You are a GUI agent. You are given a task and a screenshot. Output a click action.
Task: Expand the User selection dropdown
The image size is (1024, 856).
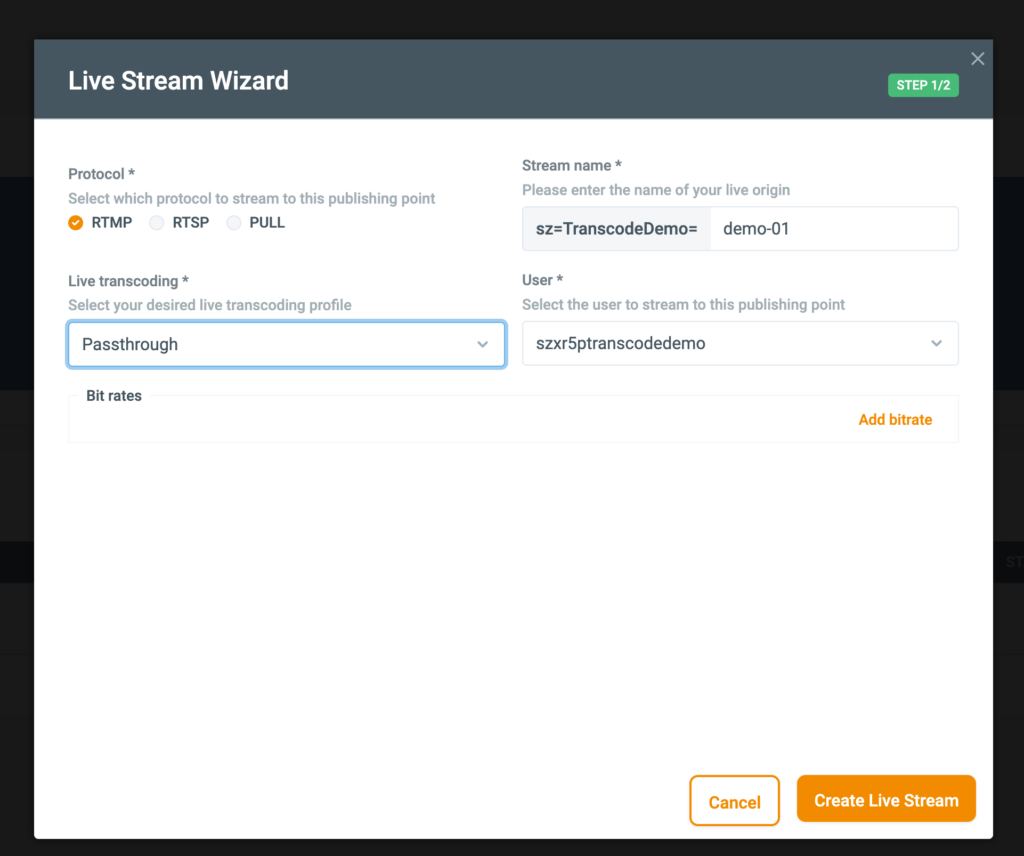pos(740,343)
